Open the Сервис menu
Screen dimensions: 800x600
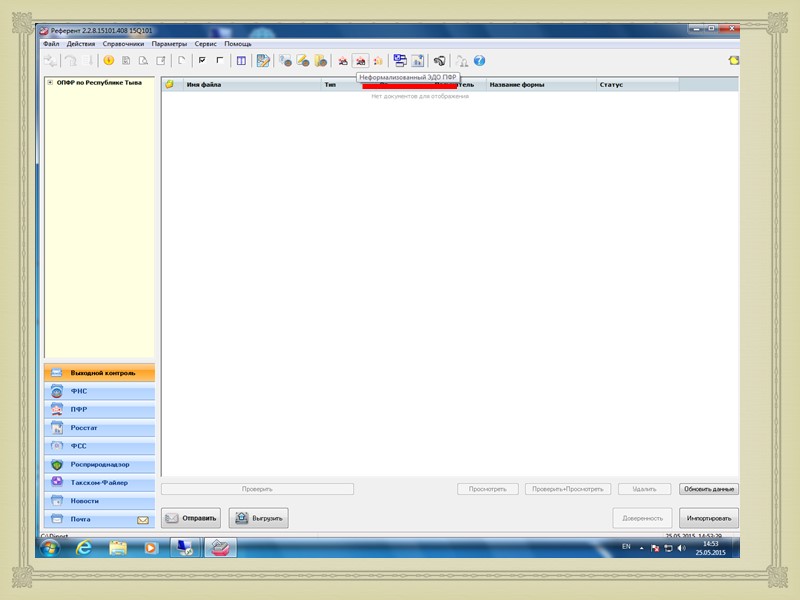click(206, 44)
